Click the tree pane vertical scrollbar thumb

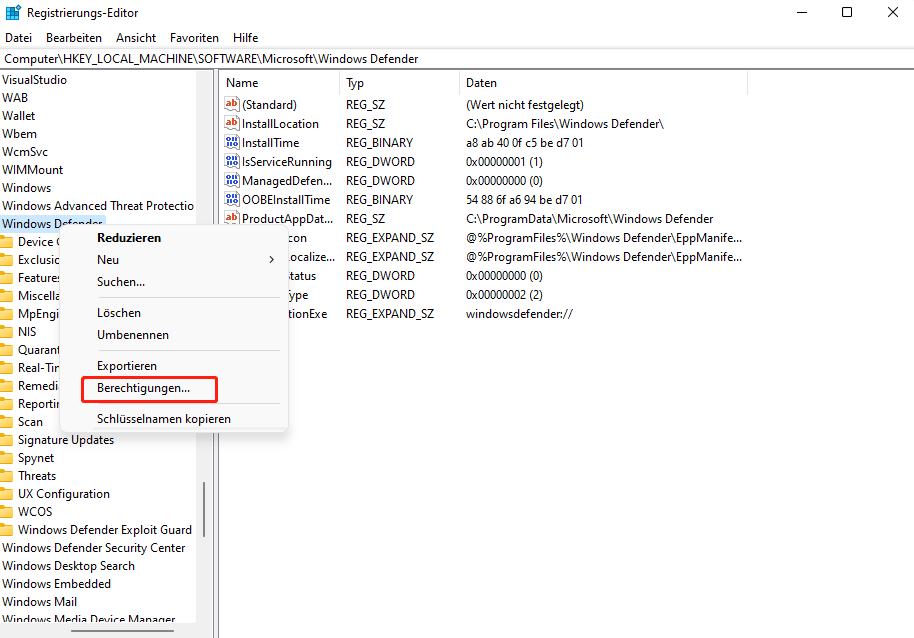pyautogui.click(x=204, y=509)
